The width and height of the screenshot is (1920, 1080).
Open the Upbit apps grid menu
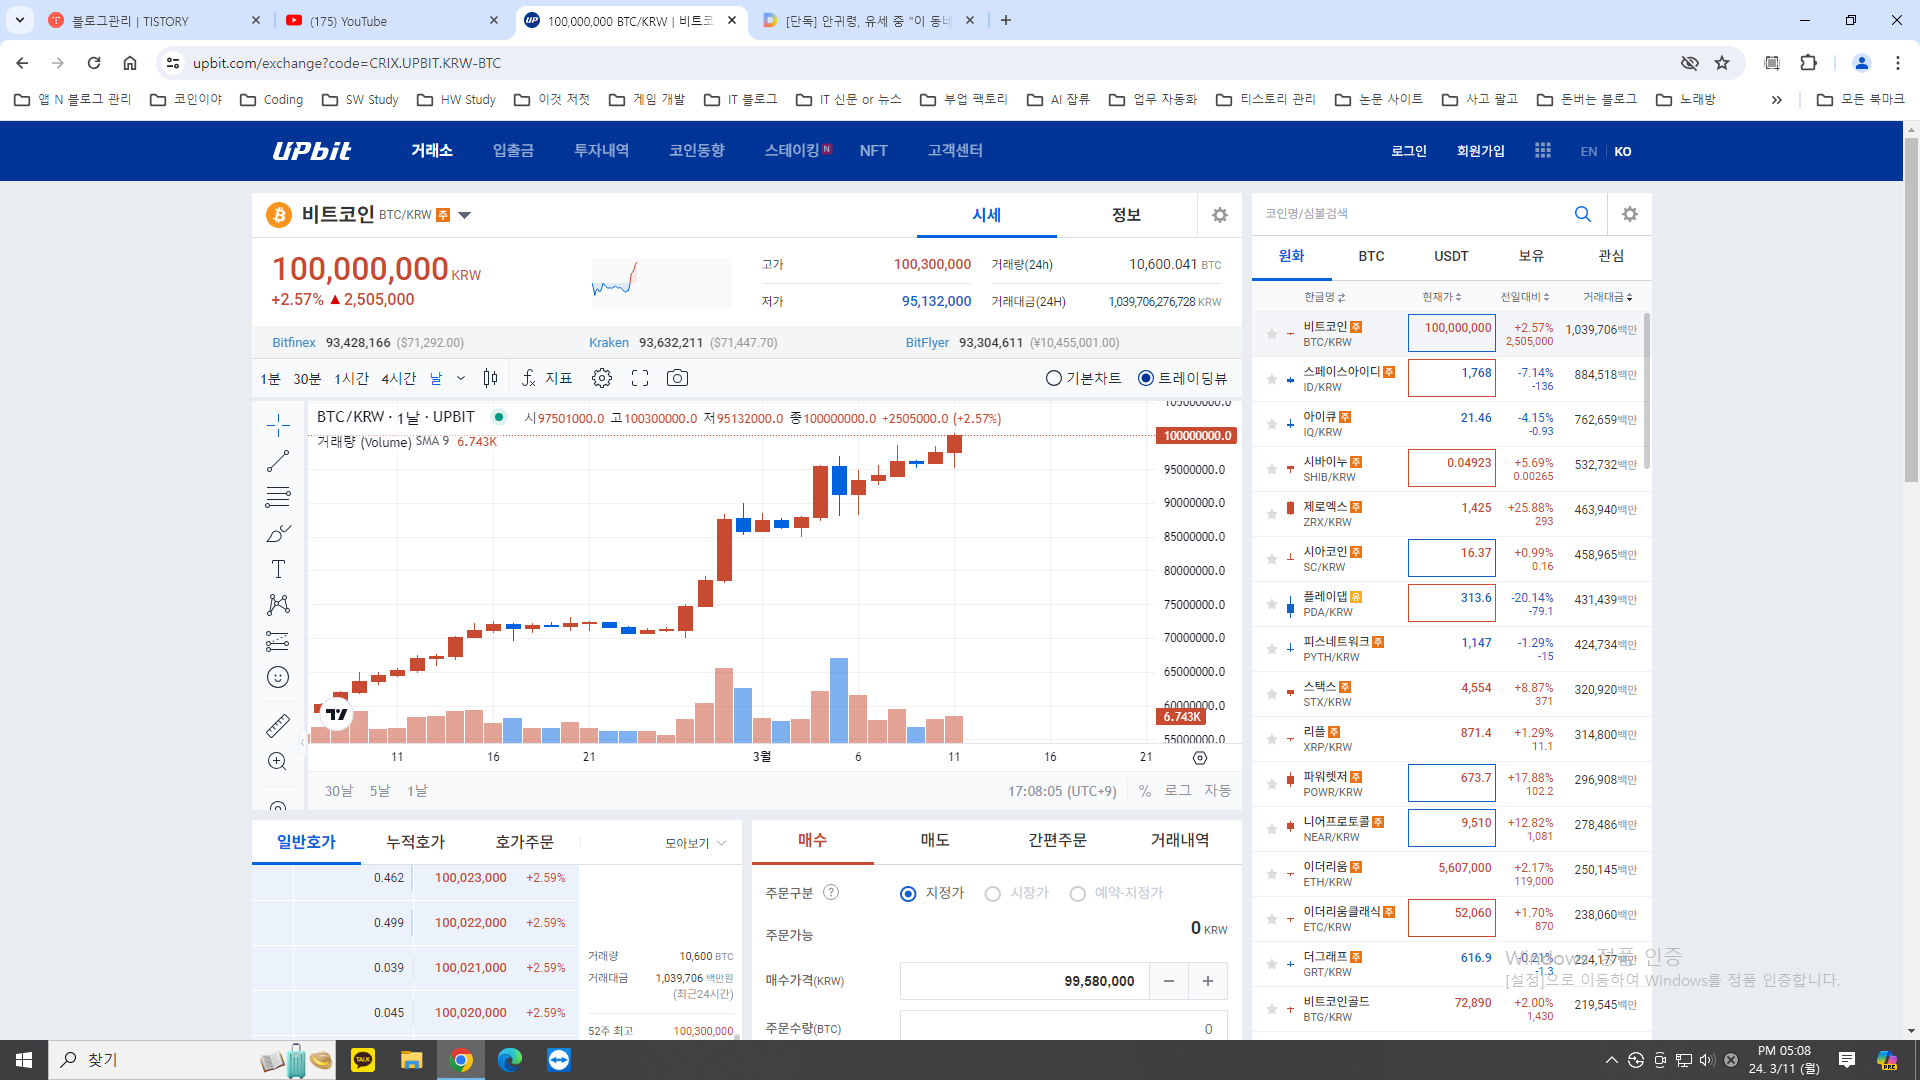[1543, 150]
